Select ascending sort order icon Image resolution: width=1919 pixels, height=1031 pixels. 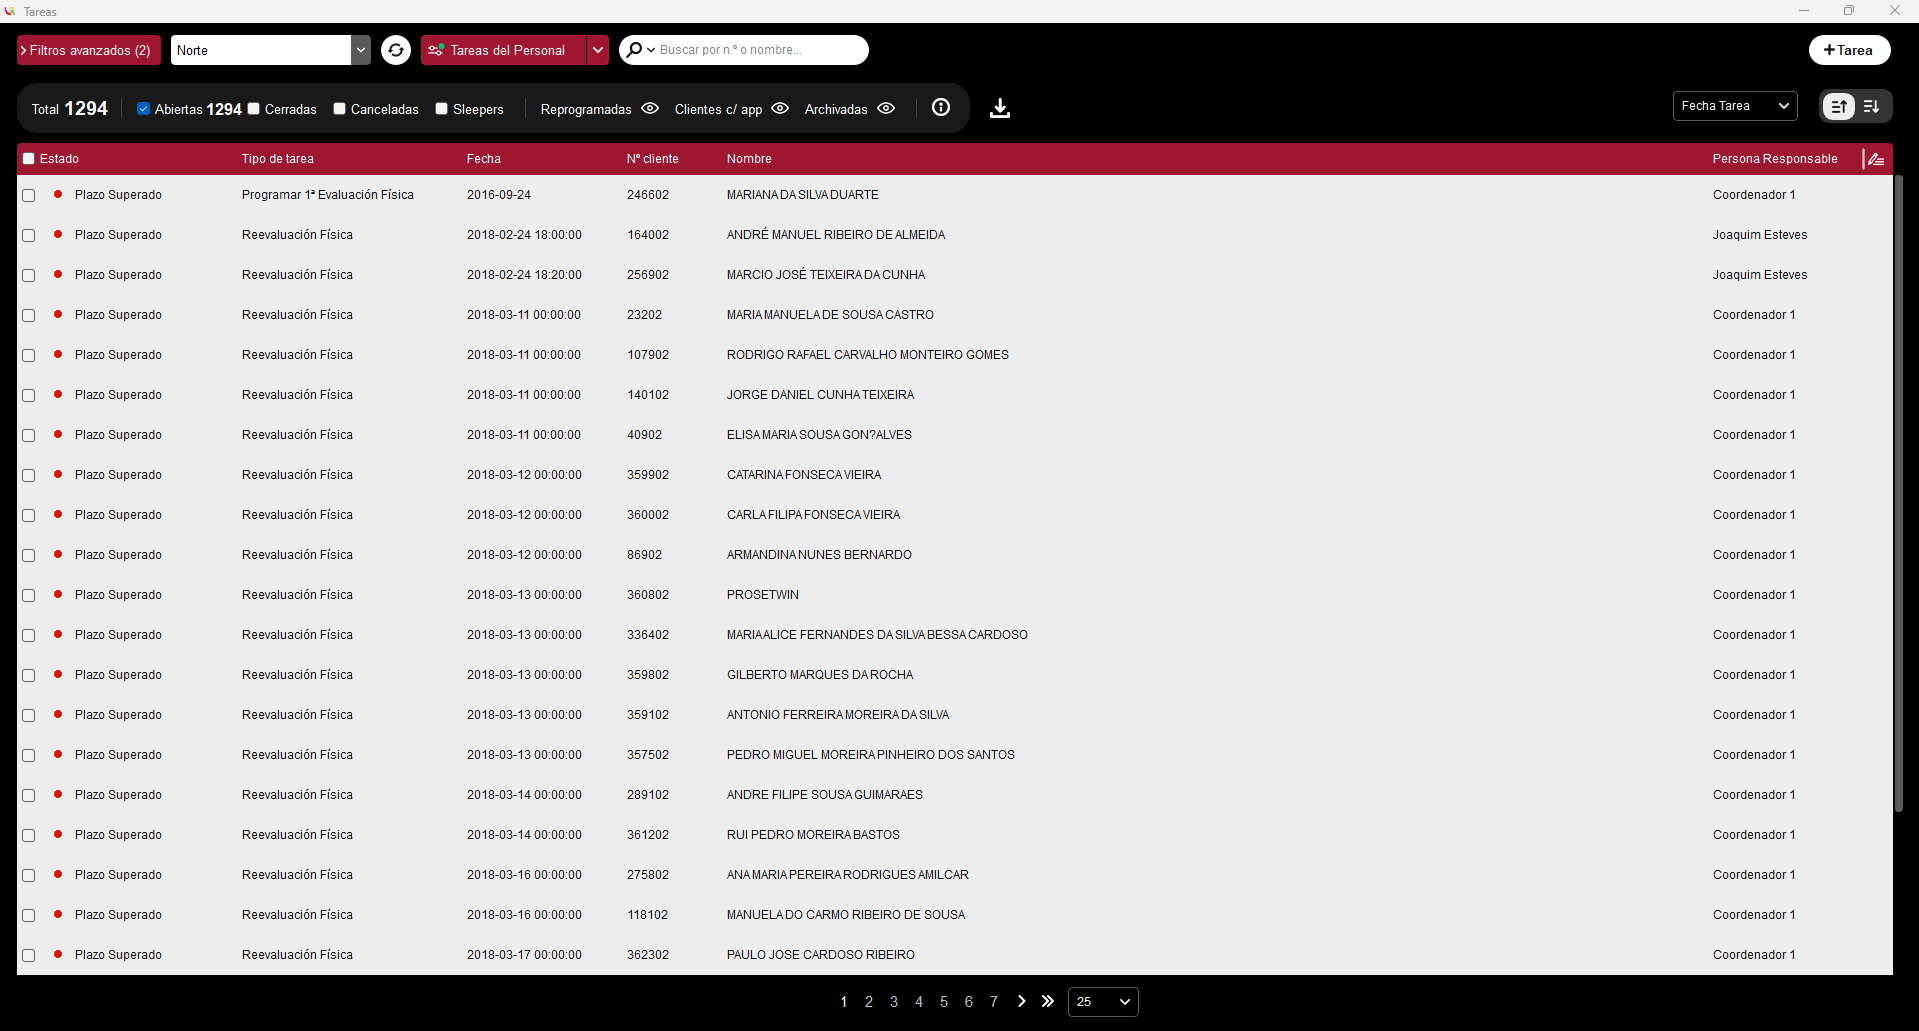pyautogui.click(x=1839, y=106)
